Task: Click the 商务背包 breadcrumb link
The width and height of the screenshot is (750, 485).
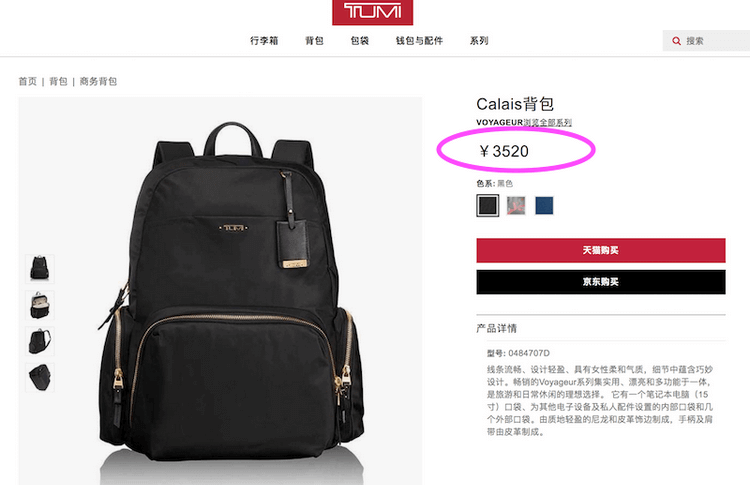Action: [x=98, y=81]
